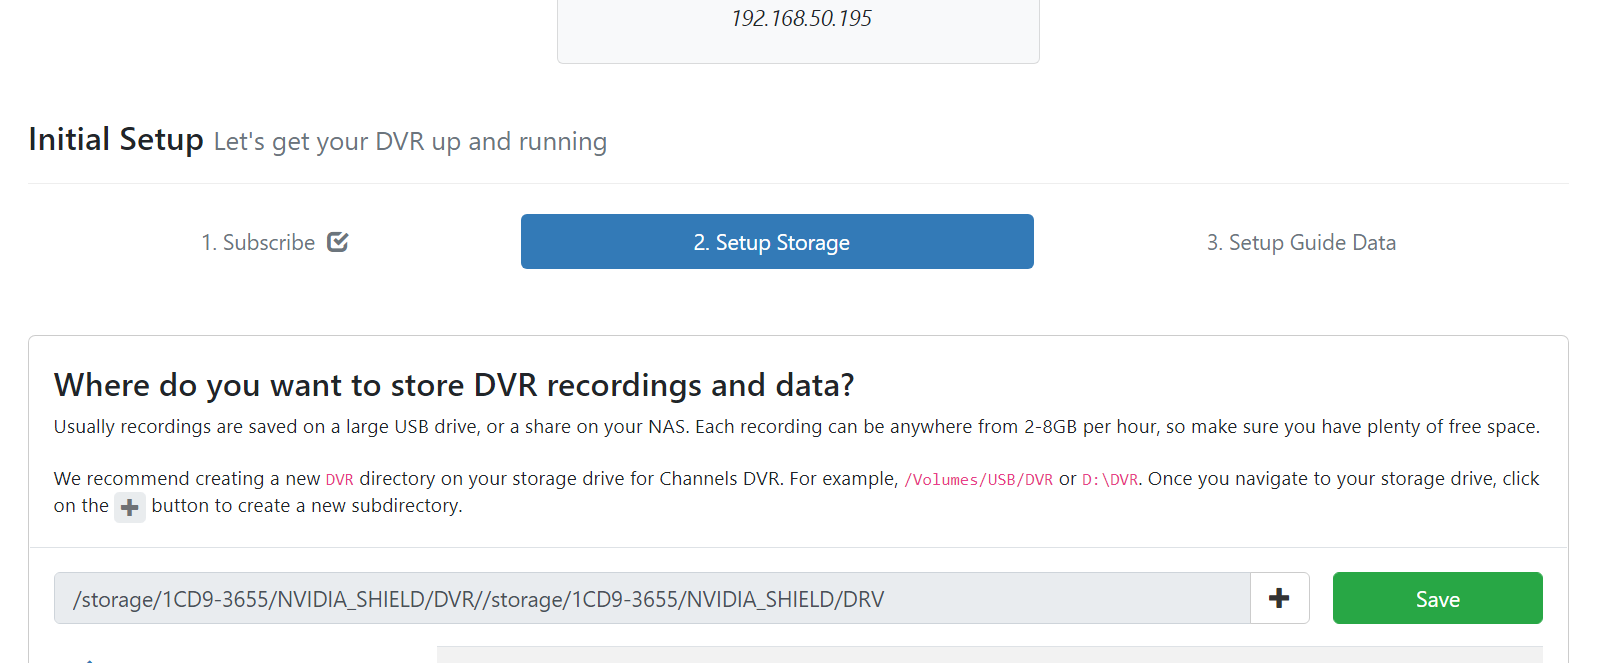The height and width of the screenshot is (663, 1601).
Task: Click the "Let's get your DVR up and running" subtitle
Action: pyautogui.click(x=410, y=142)
